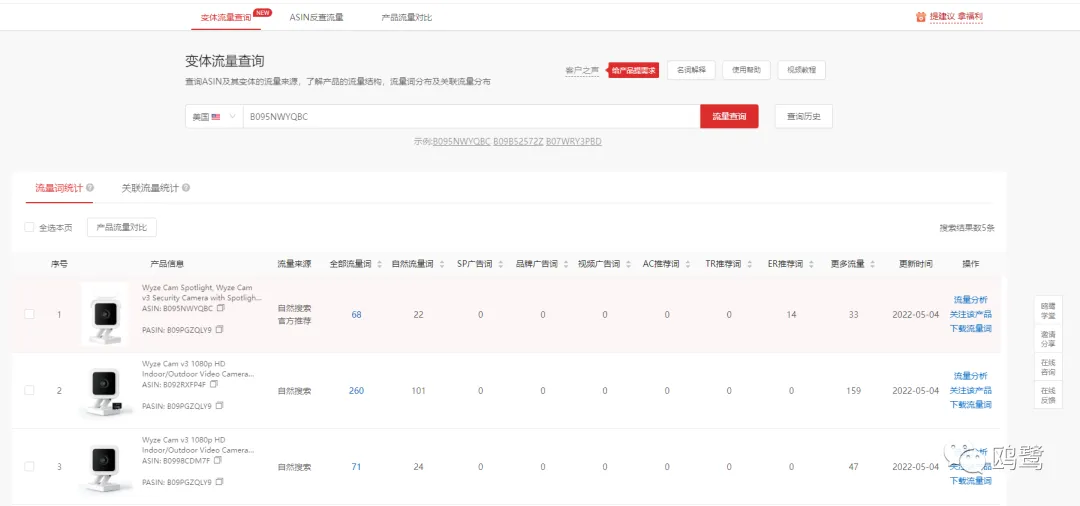Open total traffic words count 260
The image size is (1080, 506).
[356, 390]
